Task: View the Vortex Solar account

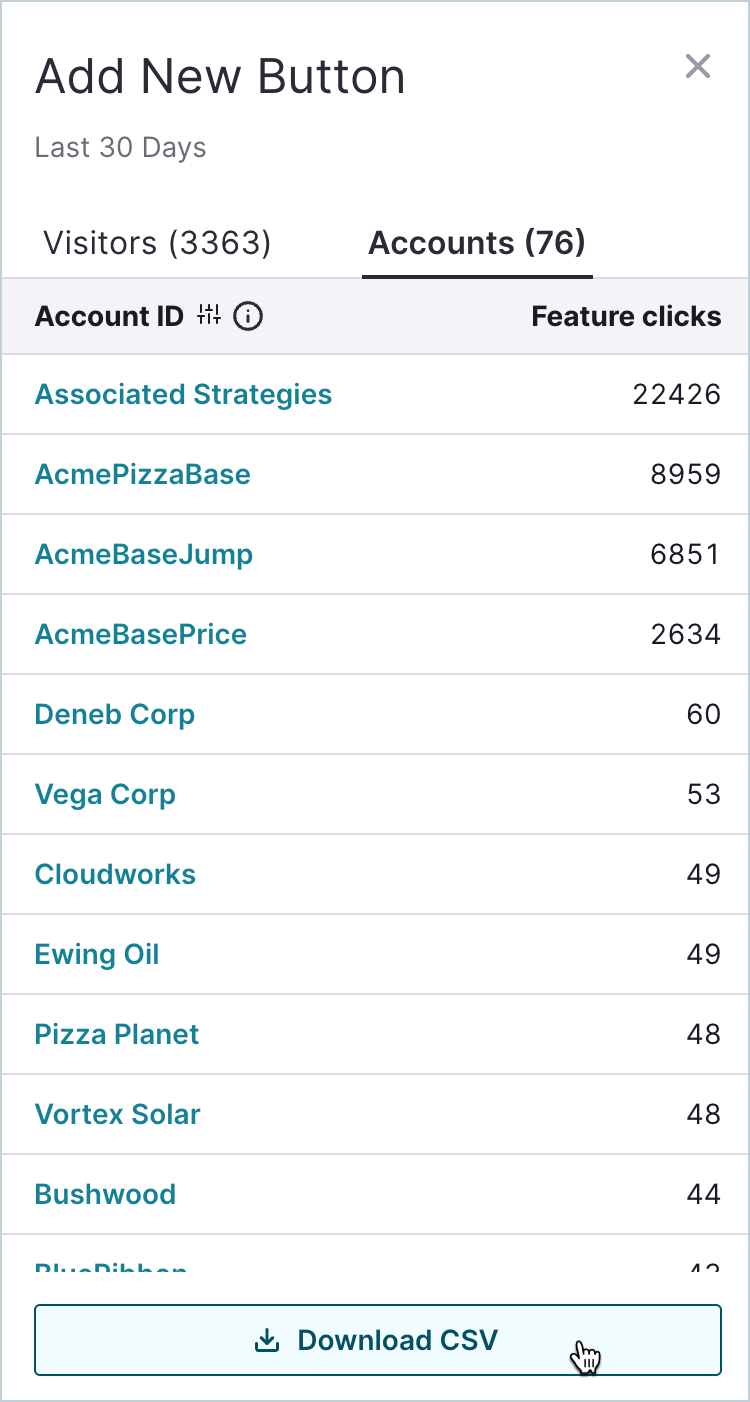Action: pyautogui.click(x=118, y=1114)
